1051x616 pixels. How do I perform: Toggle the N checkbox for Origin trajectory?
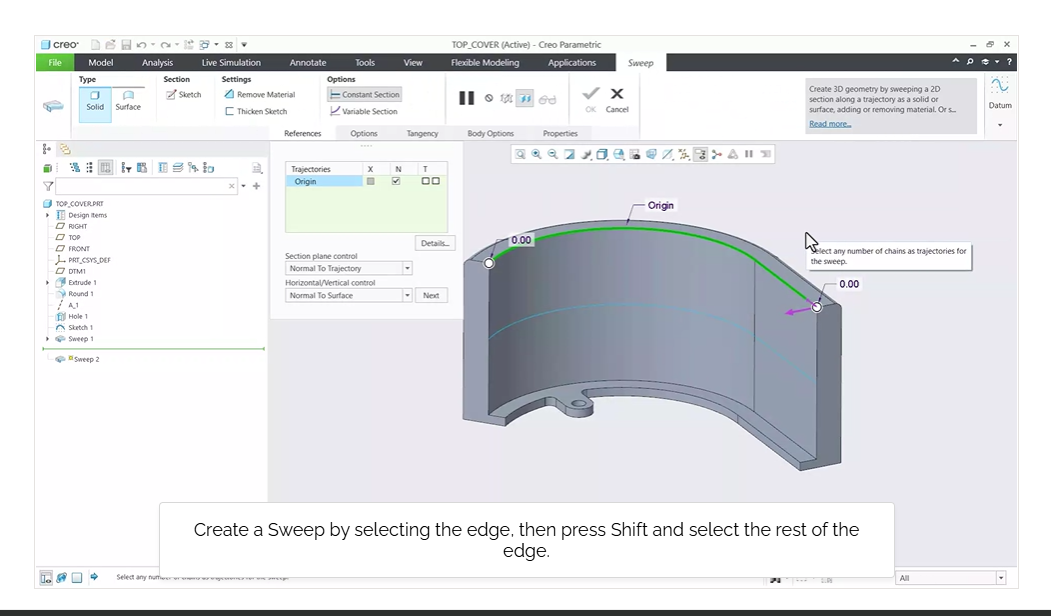click(x=397, y=181)
